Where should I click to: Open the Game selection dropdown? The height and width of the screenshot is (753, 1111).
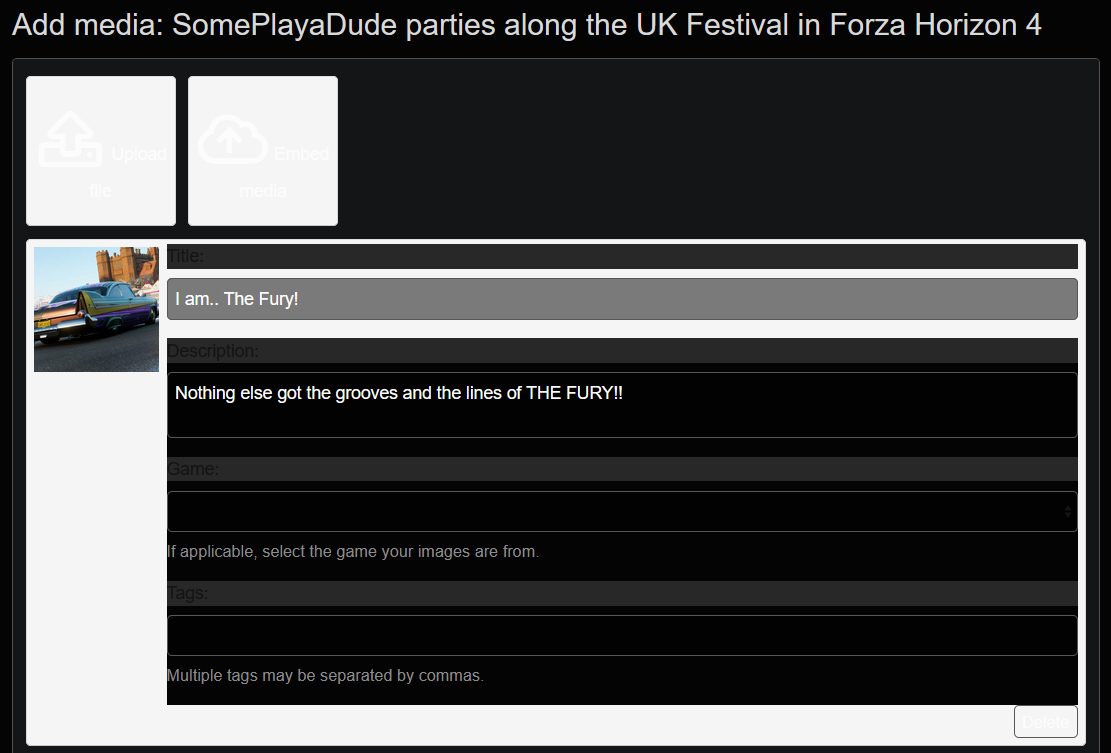622,511
